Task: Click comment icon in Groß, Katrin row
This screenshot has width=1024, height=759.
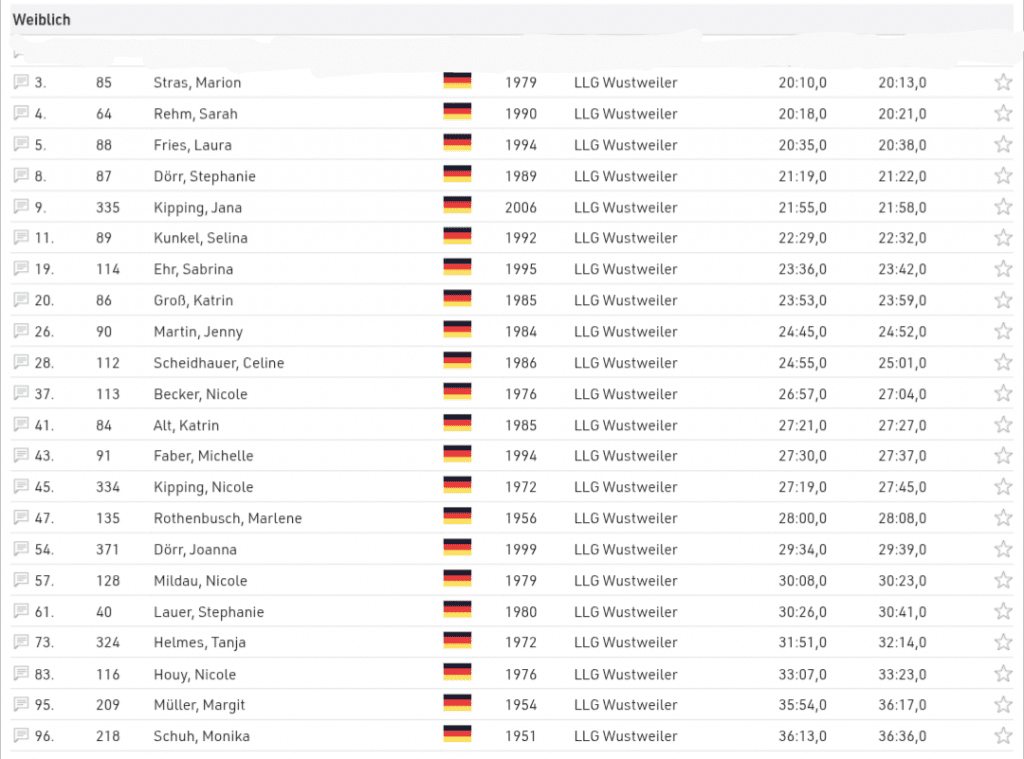Action: tap(21, 300)
